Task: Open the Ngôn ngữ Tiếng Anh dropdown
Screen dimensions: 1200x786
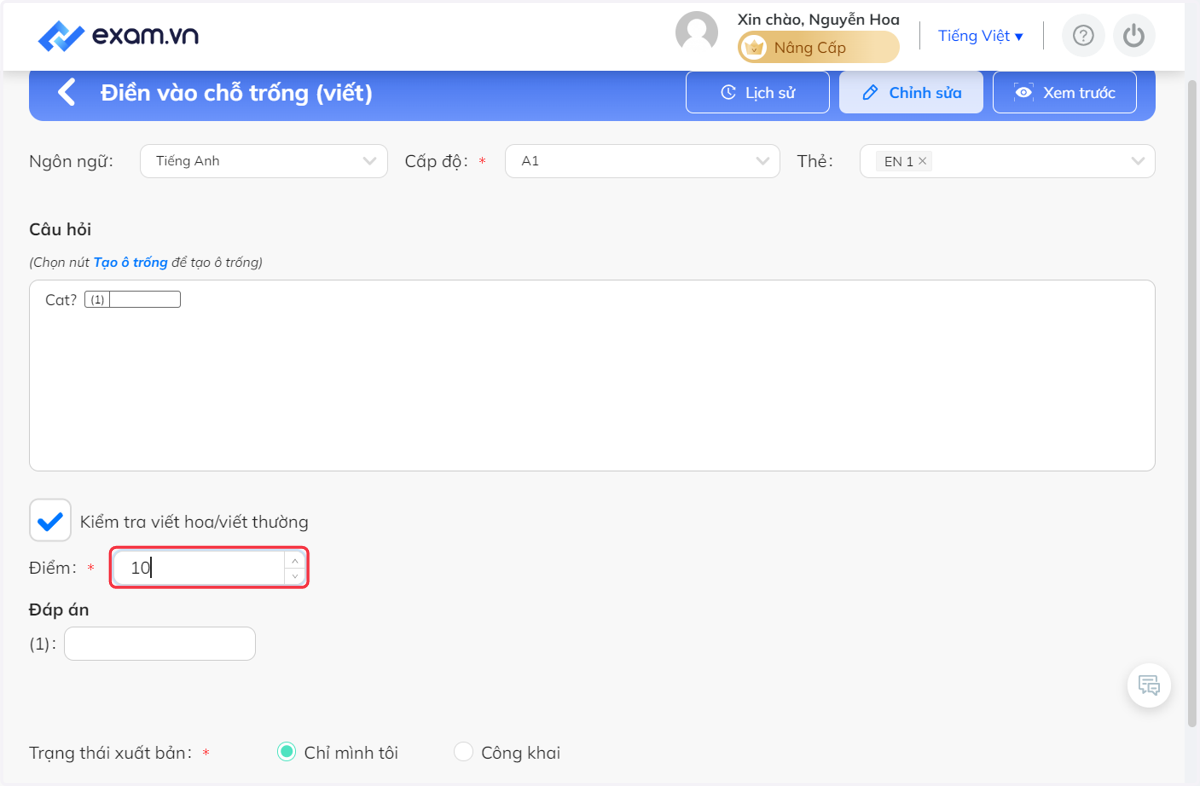Action: (x=264, y=161)
